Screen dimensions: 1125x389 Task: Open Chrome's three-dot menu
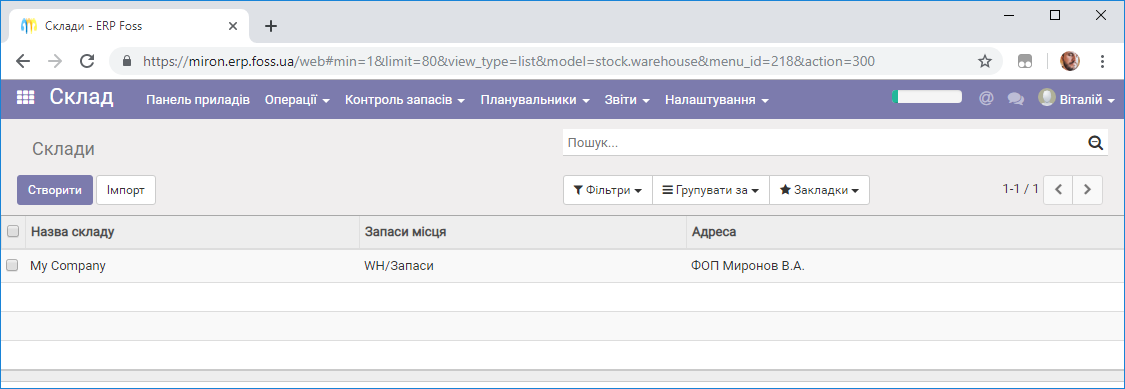[1103, 61]
